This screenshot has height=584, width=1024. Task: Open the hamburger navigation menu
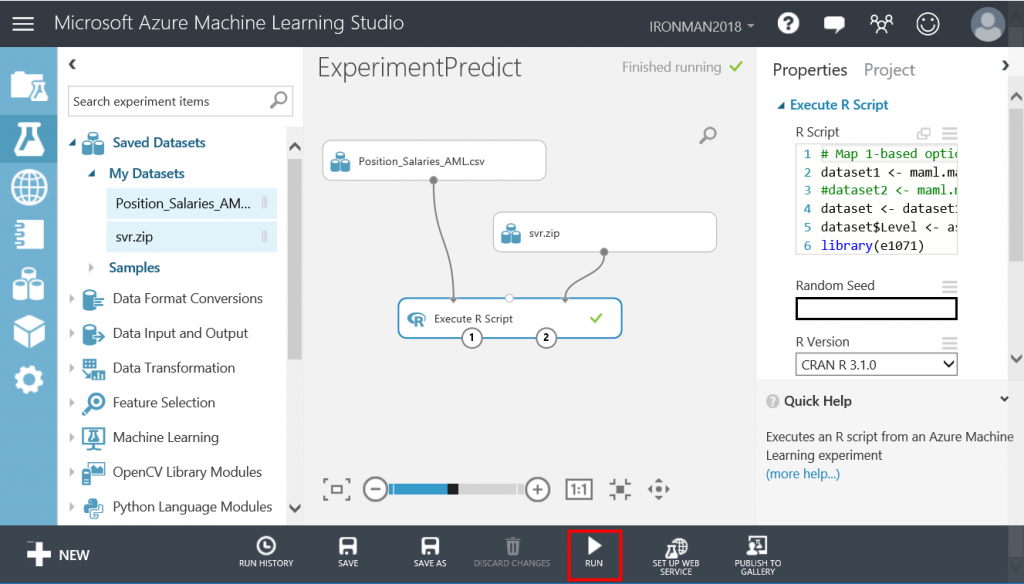pyautogui.click(x=23, y=24)
